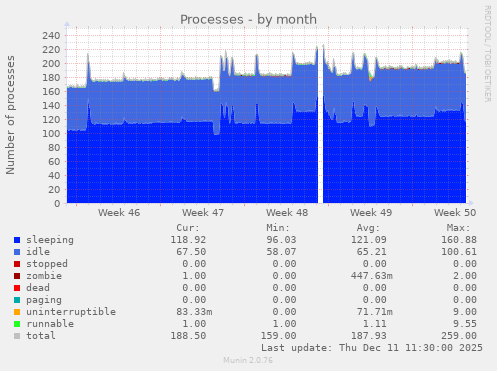The height and width of the screenshot is (371, 497).
Task: Click the 'Munin 2.0.76' footer text
Action: pos(248,360)
